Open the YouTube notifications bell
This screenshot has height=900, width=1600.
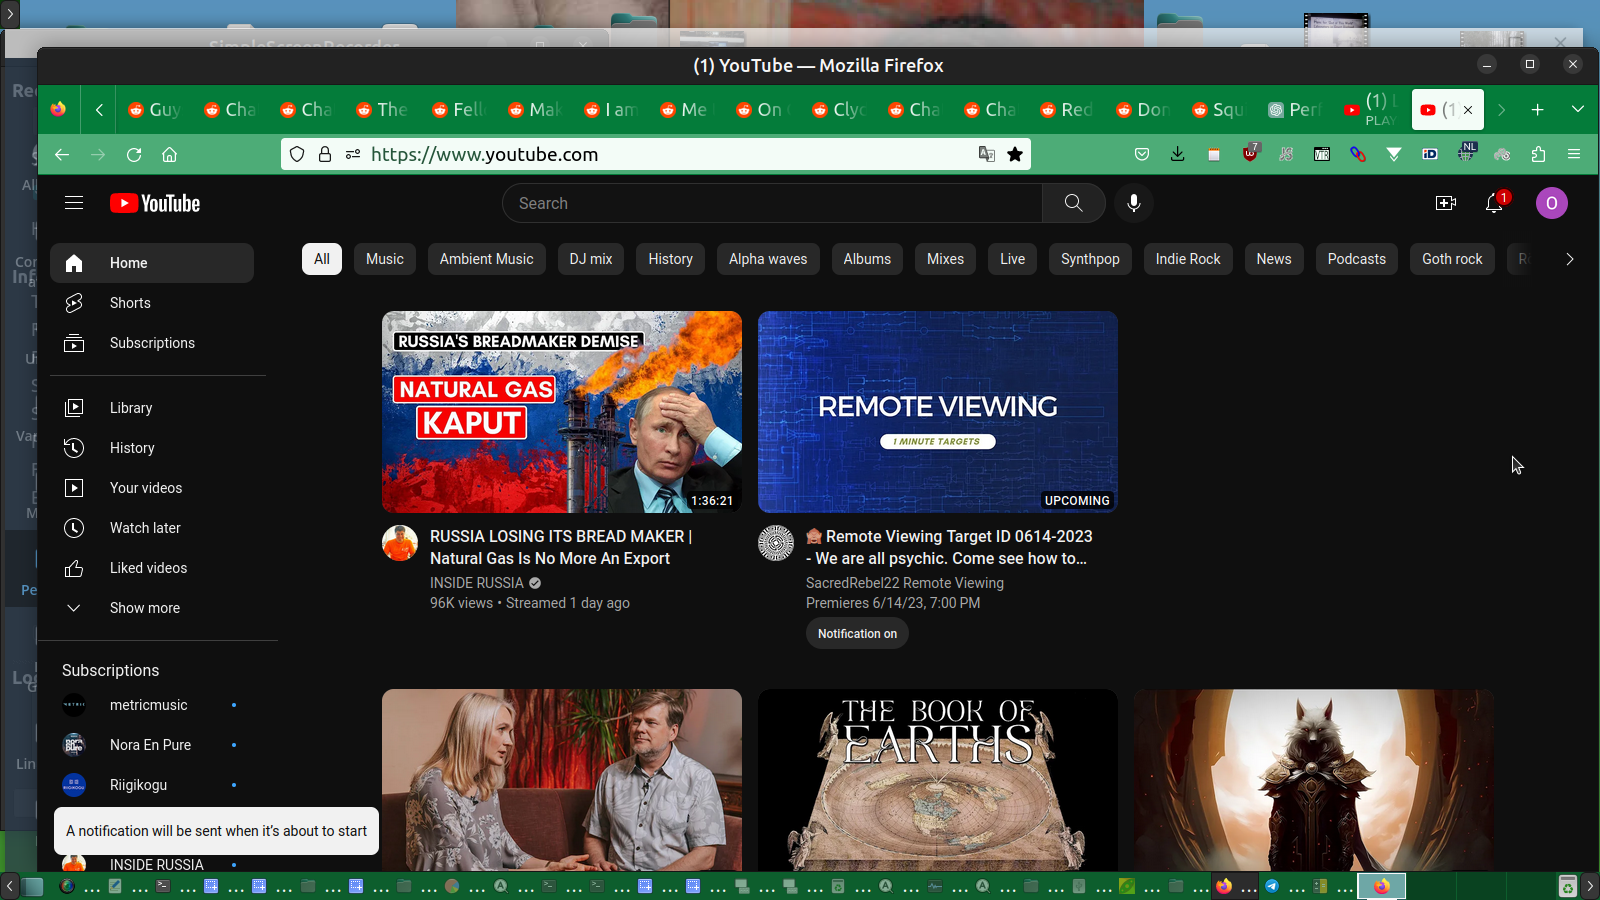click(x=1494, y=203)
